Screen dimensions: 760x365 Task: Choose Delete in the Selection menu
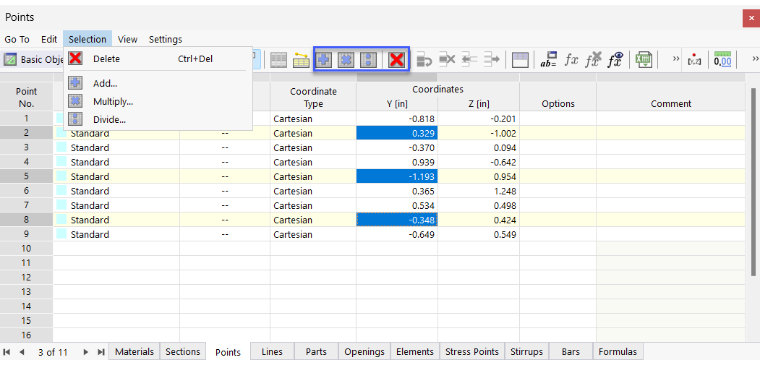(x=158, y=59)
